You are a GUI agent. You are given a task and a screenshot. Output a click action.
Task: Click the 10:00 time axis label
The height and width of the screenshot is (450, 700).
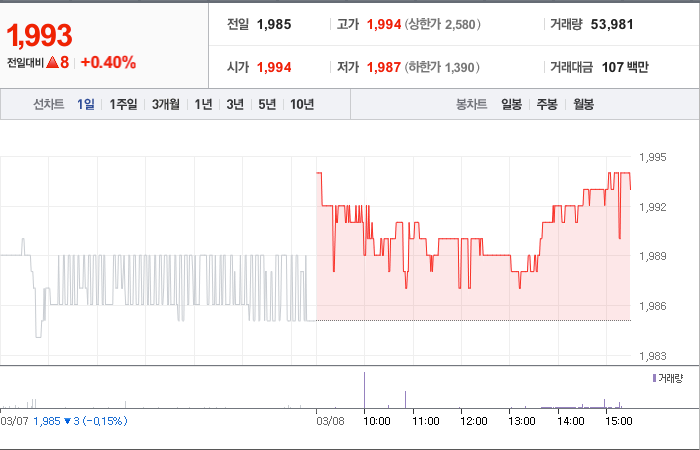pyautogui.click(x=377, y=421)
